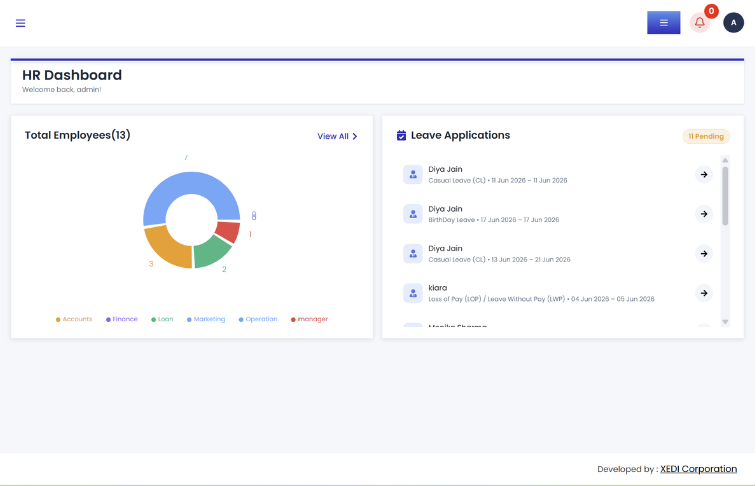Open the hamburger sidebar menu icon
Screen dimensions: 756x486
[20, 23]
